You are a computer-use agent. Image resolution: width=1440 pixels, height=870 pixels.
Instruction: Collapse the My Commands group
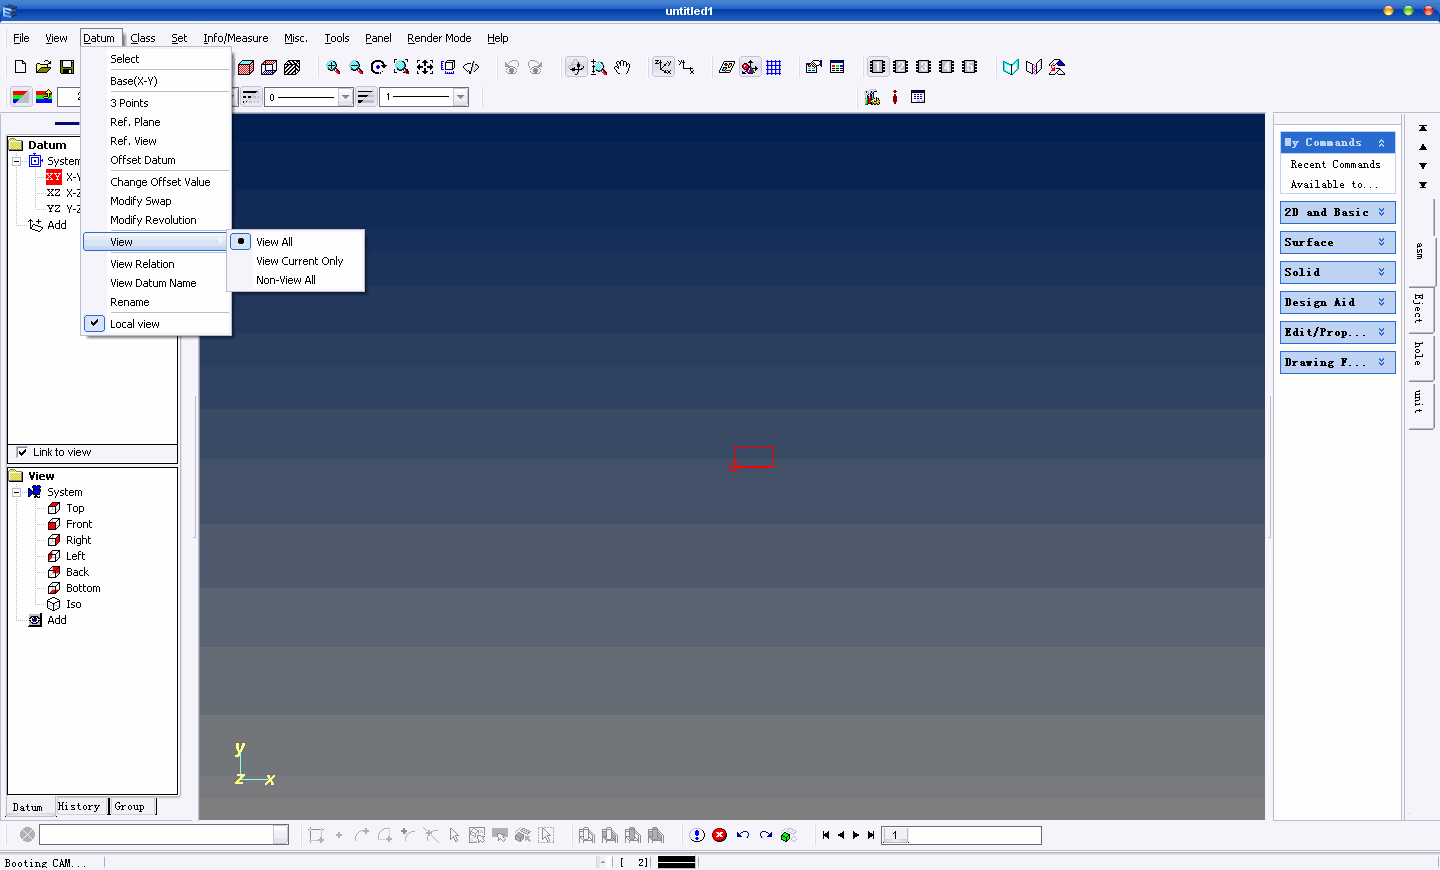[x=1337, y=142]
